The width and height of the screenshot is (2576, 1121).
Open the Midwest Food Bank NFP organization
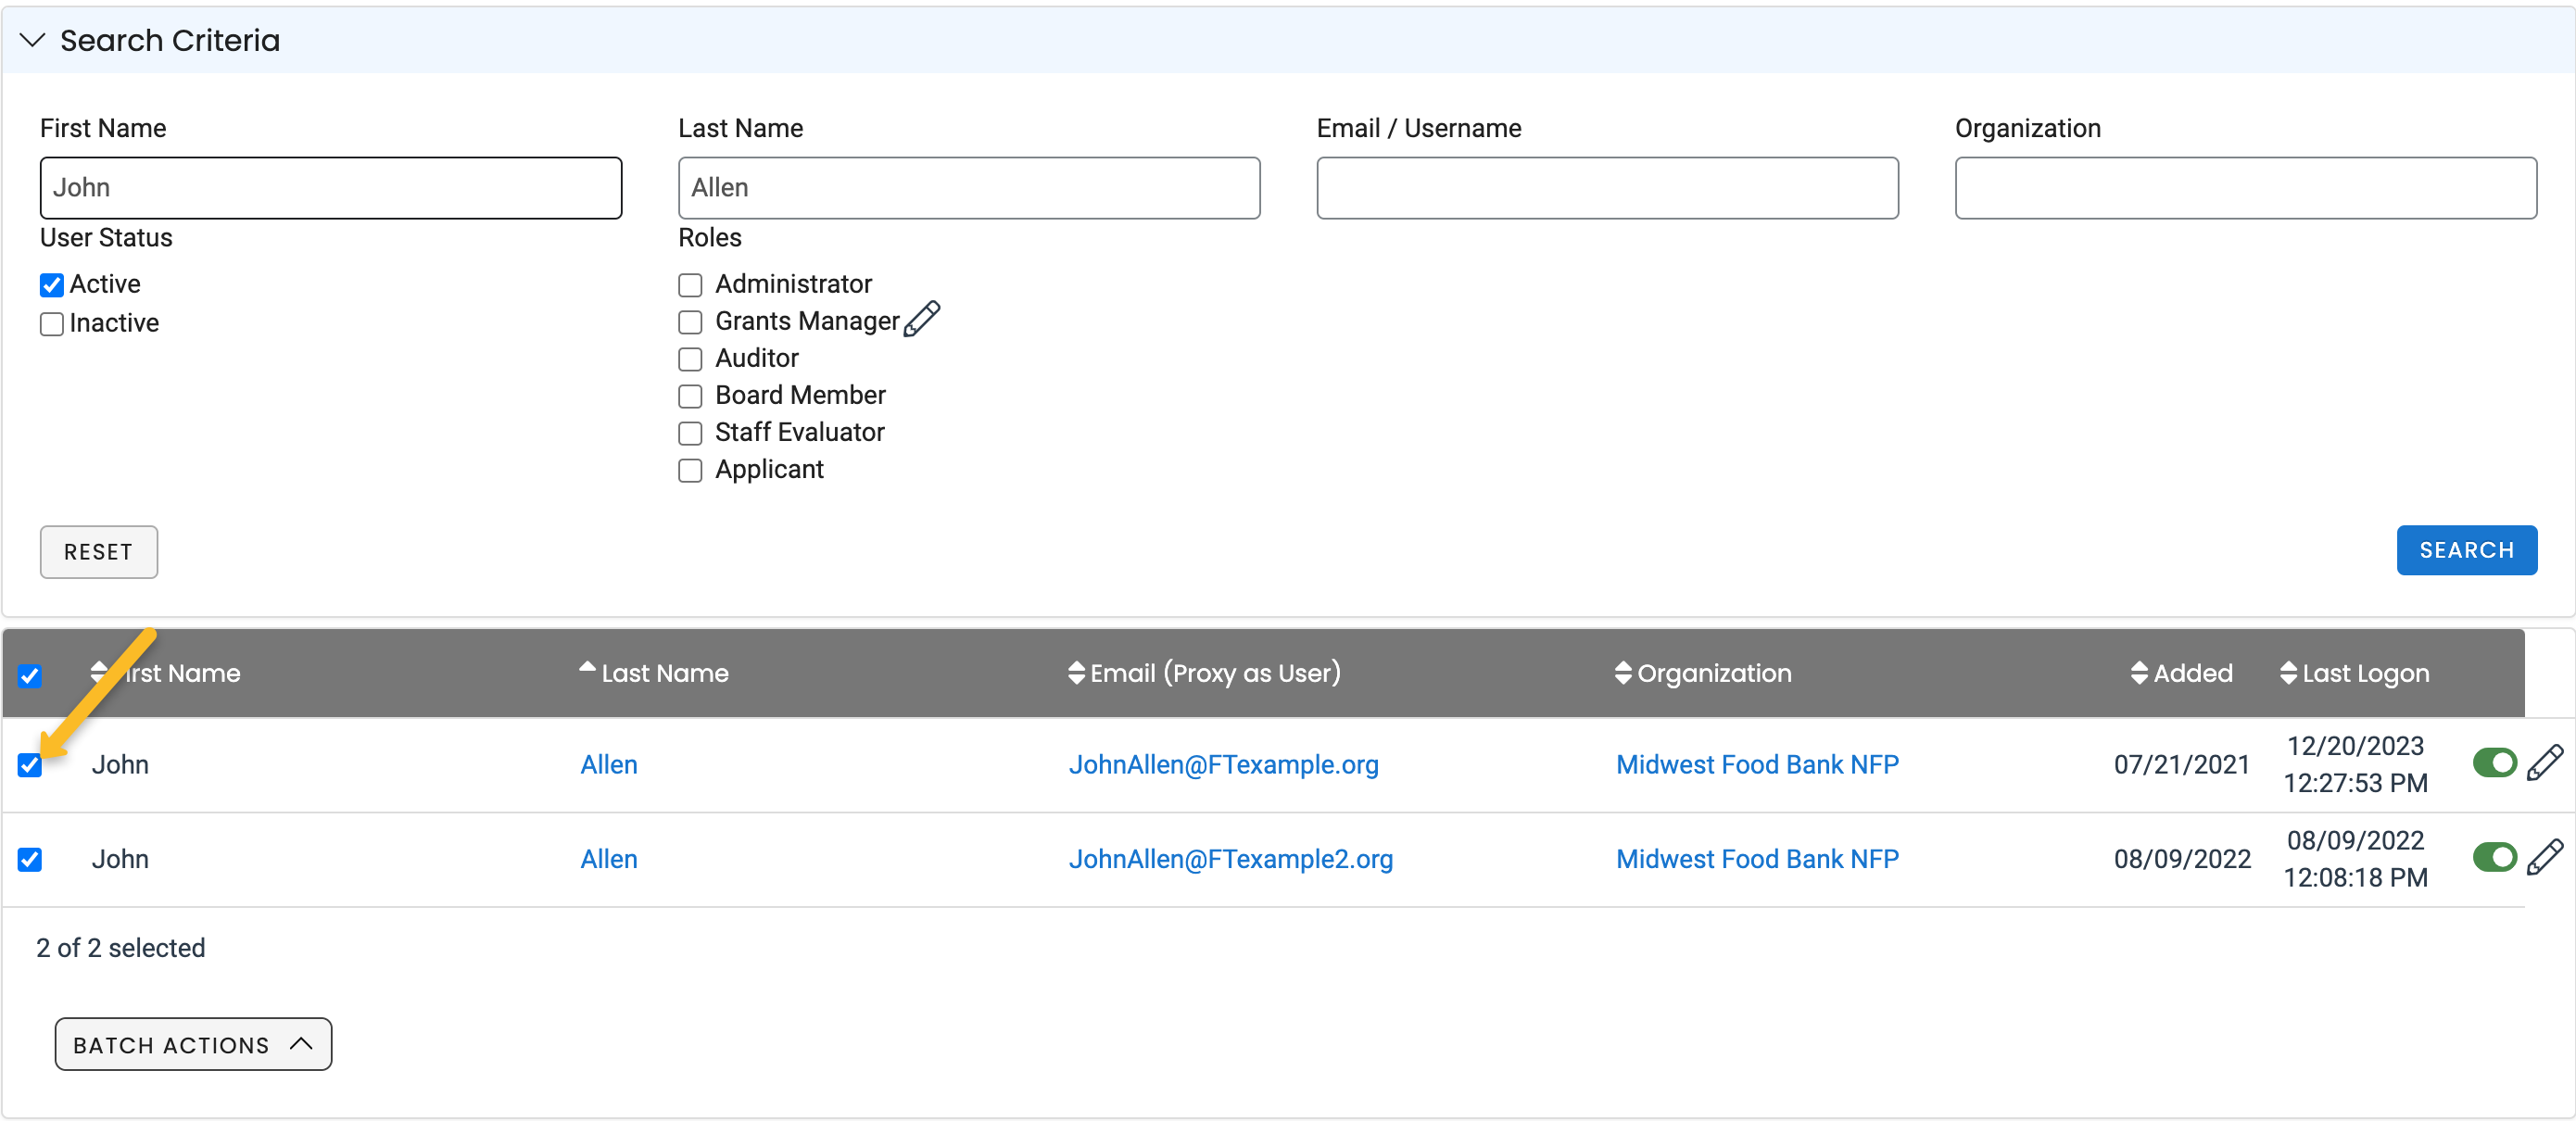(1757, 764)
